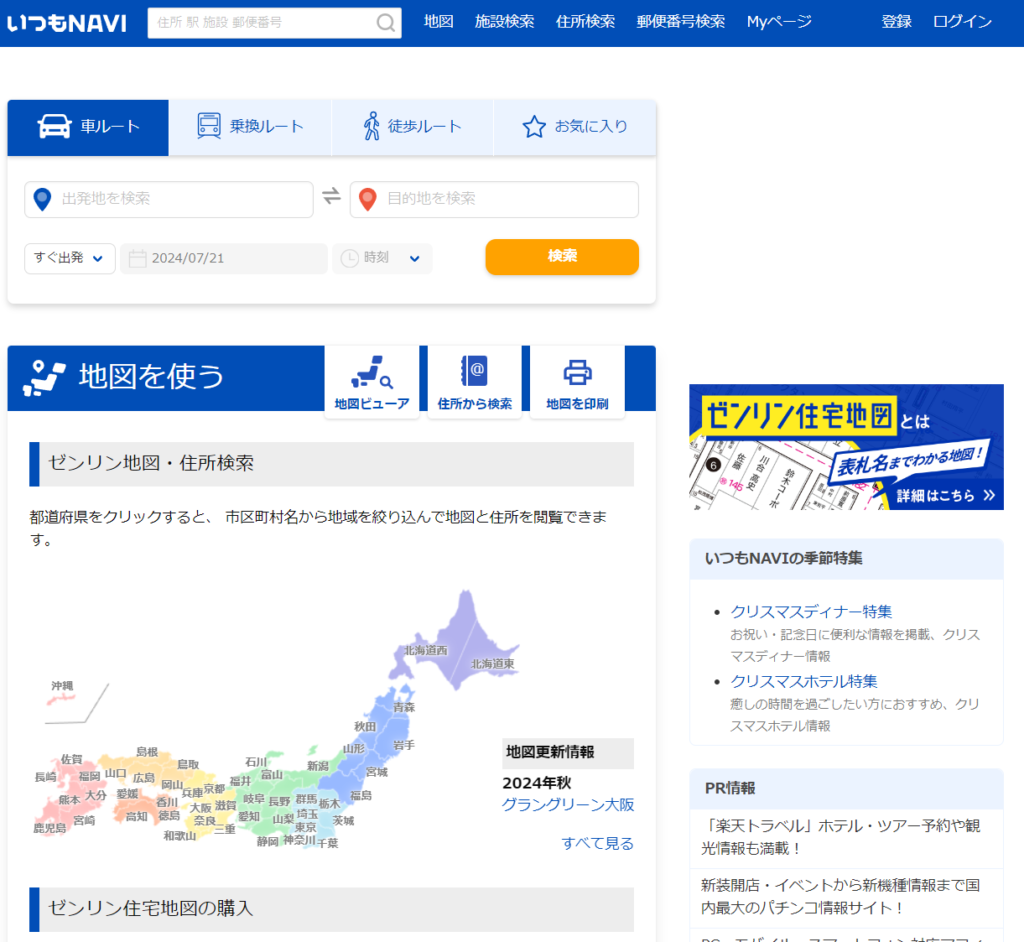The image size is (1024, 942).
Task: Select 北海道東 region on the map
Action: tap(492, 664)
